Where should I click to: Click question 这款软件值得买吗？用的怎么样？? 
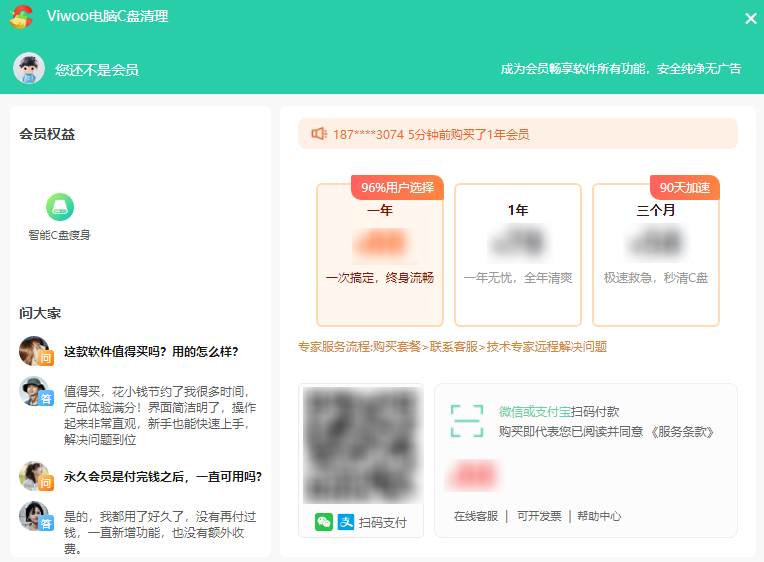(x=151, y=352)
